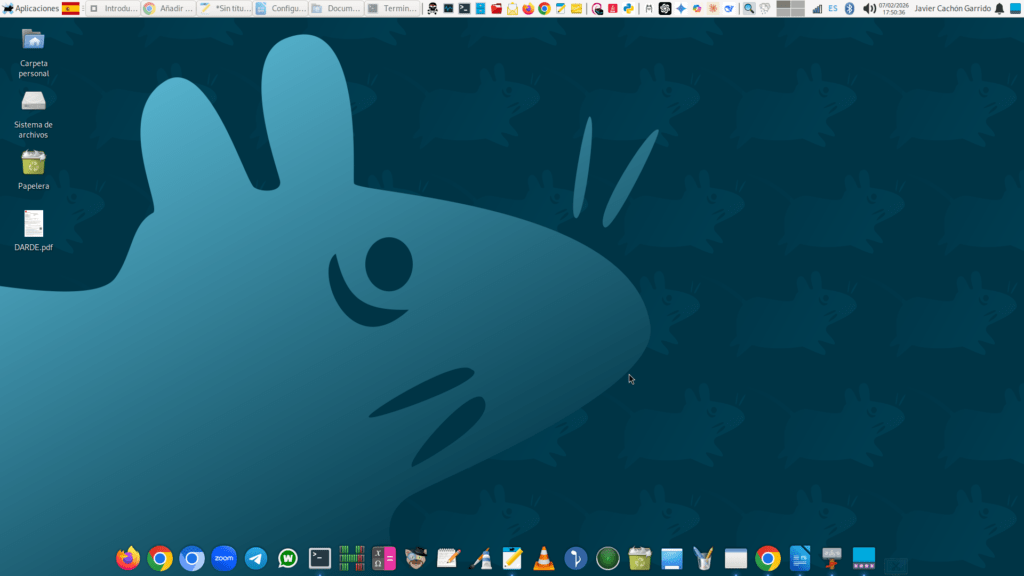Image resolution: width=1024 pixels, height=576 pixels.
Task: Open the Aplicaciones menu
Action: coord(30,8)
